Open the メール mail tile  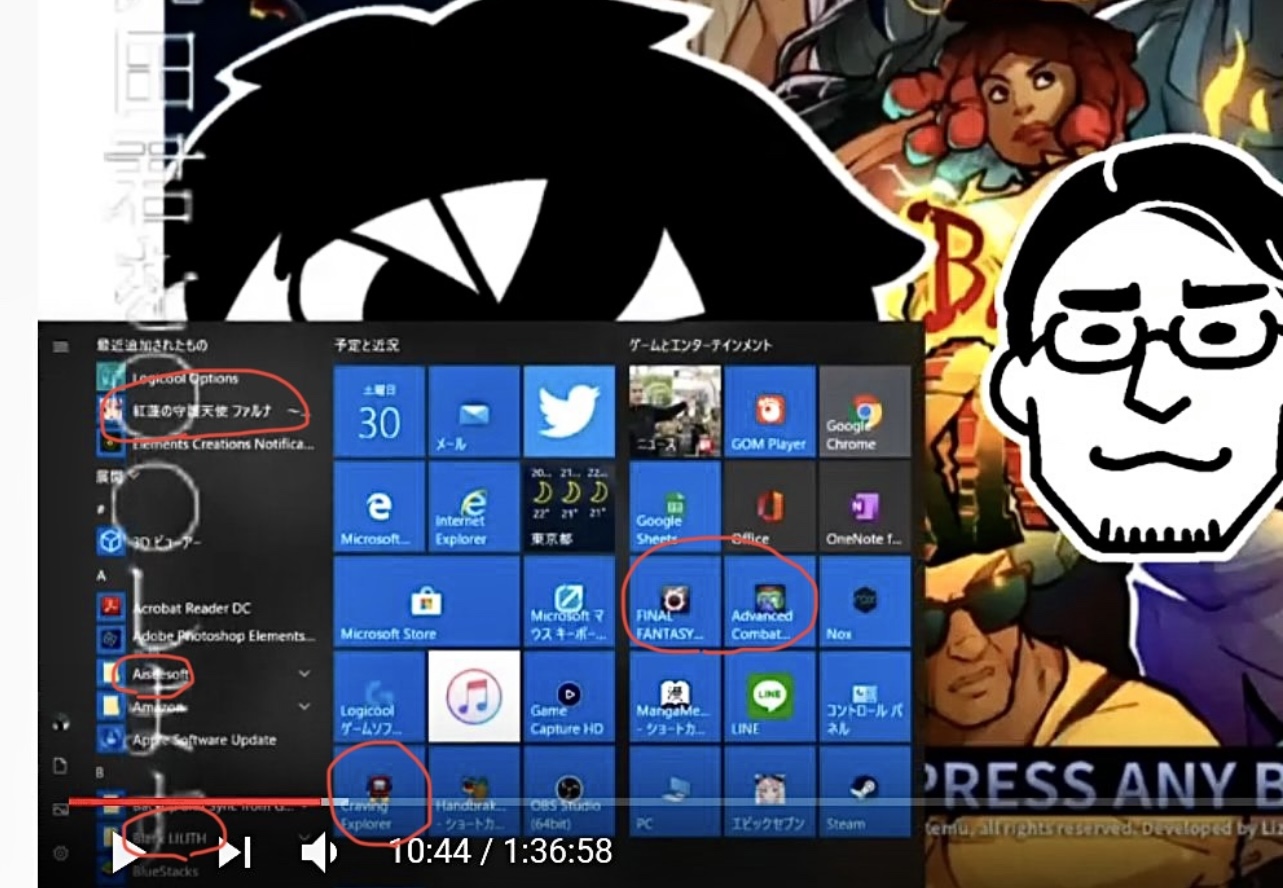474,412
